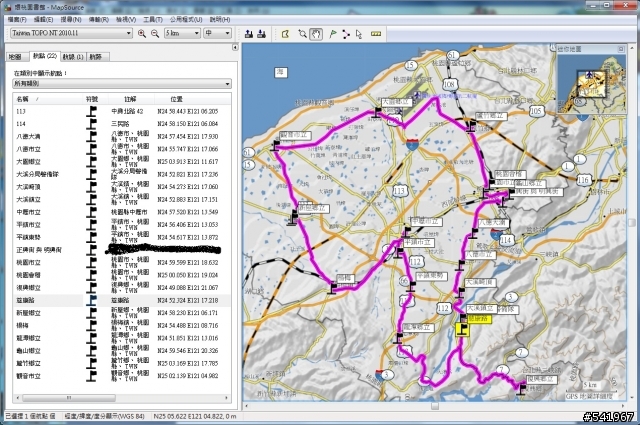Select the zoom tool in toolbar

coord(302,34)
